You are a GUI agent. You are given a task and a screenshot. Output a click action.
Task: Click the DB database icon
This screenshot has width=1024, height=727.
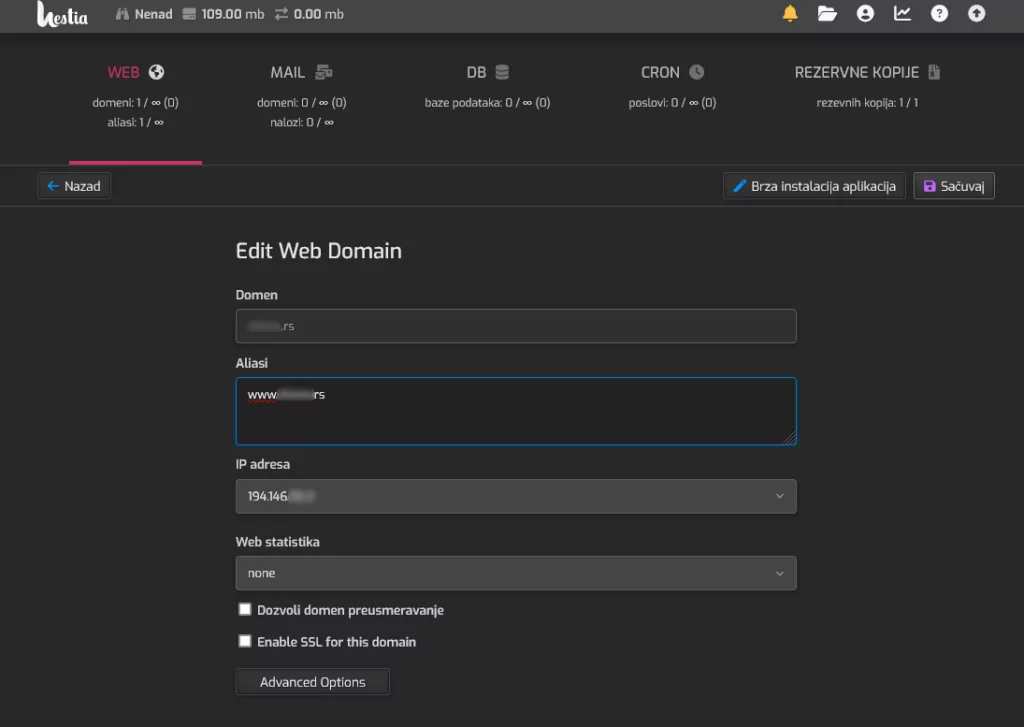coord(502,72)
